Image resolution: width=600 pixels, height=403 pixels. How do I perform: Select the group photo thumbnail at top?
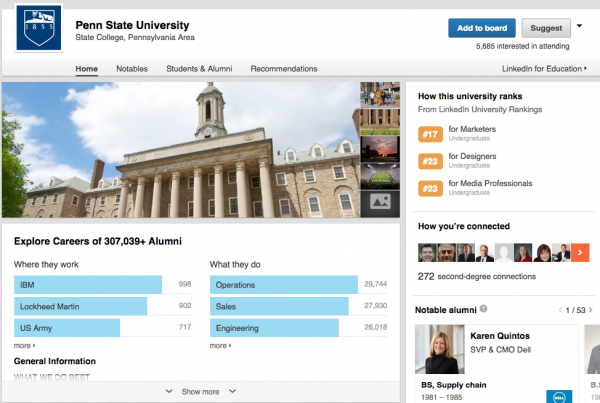pos(380,95)
